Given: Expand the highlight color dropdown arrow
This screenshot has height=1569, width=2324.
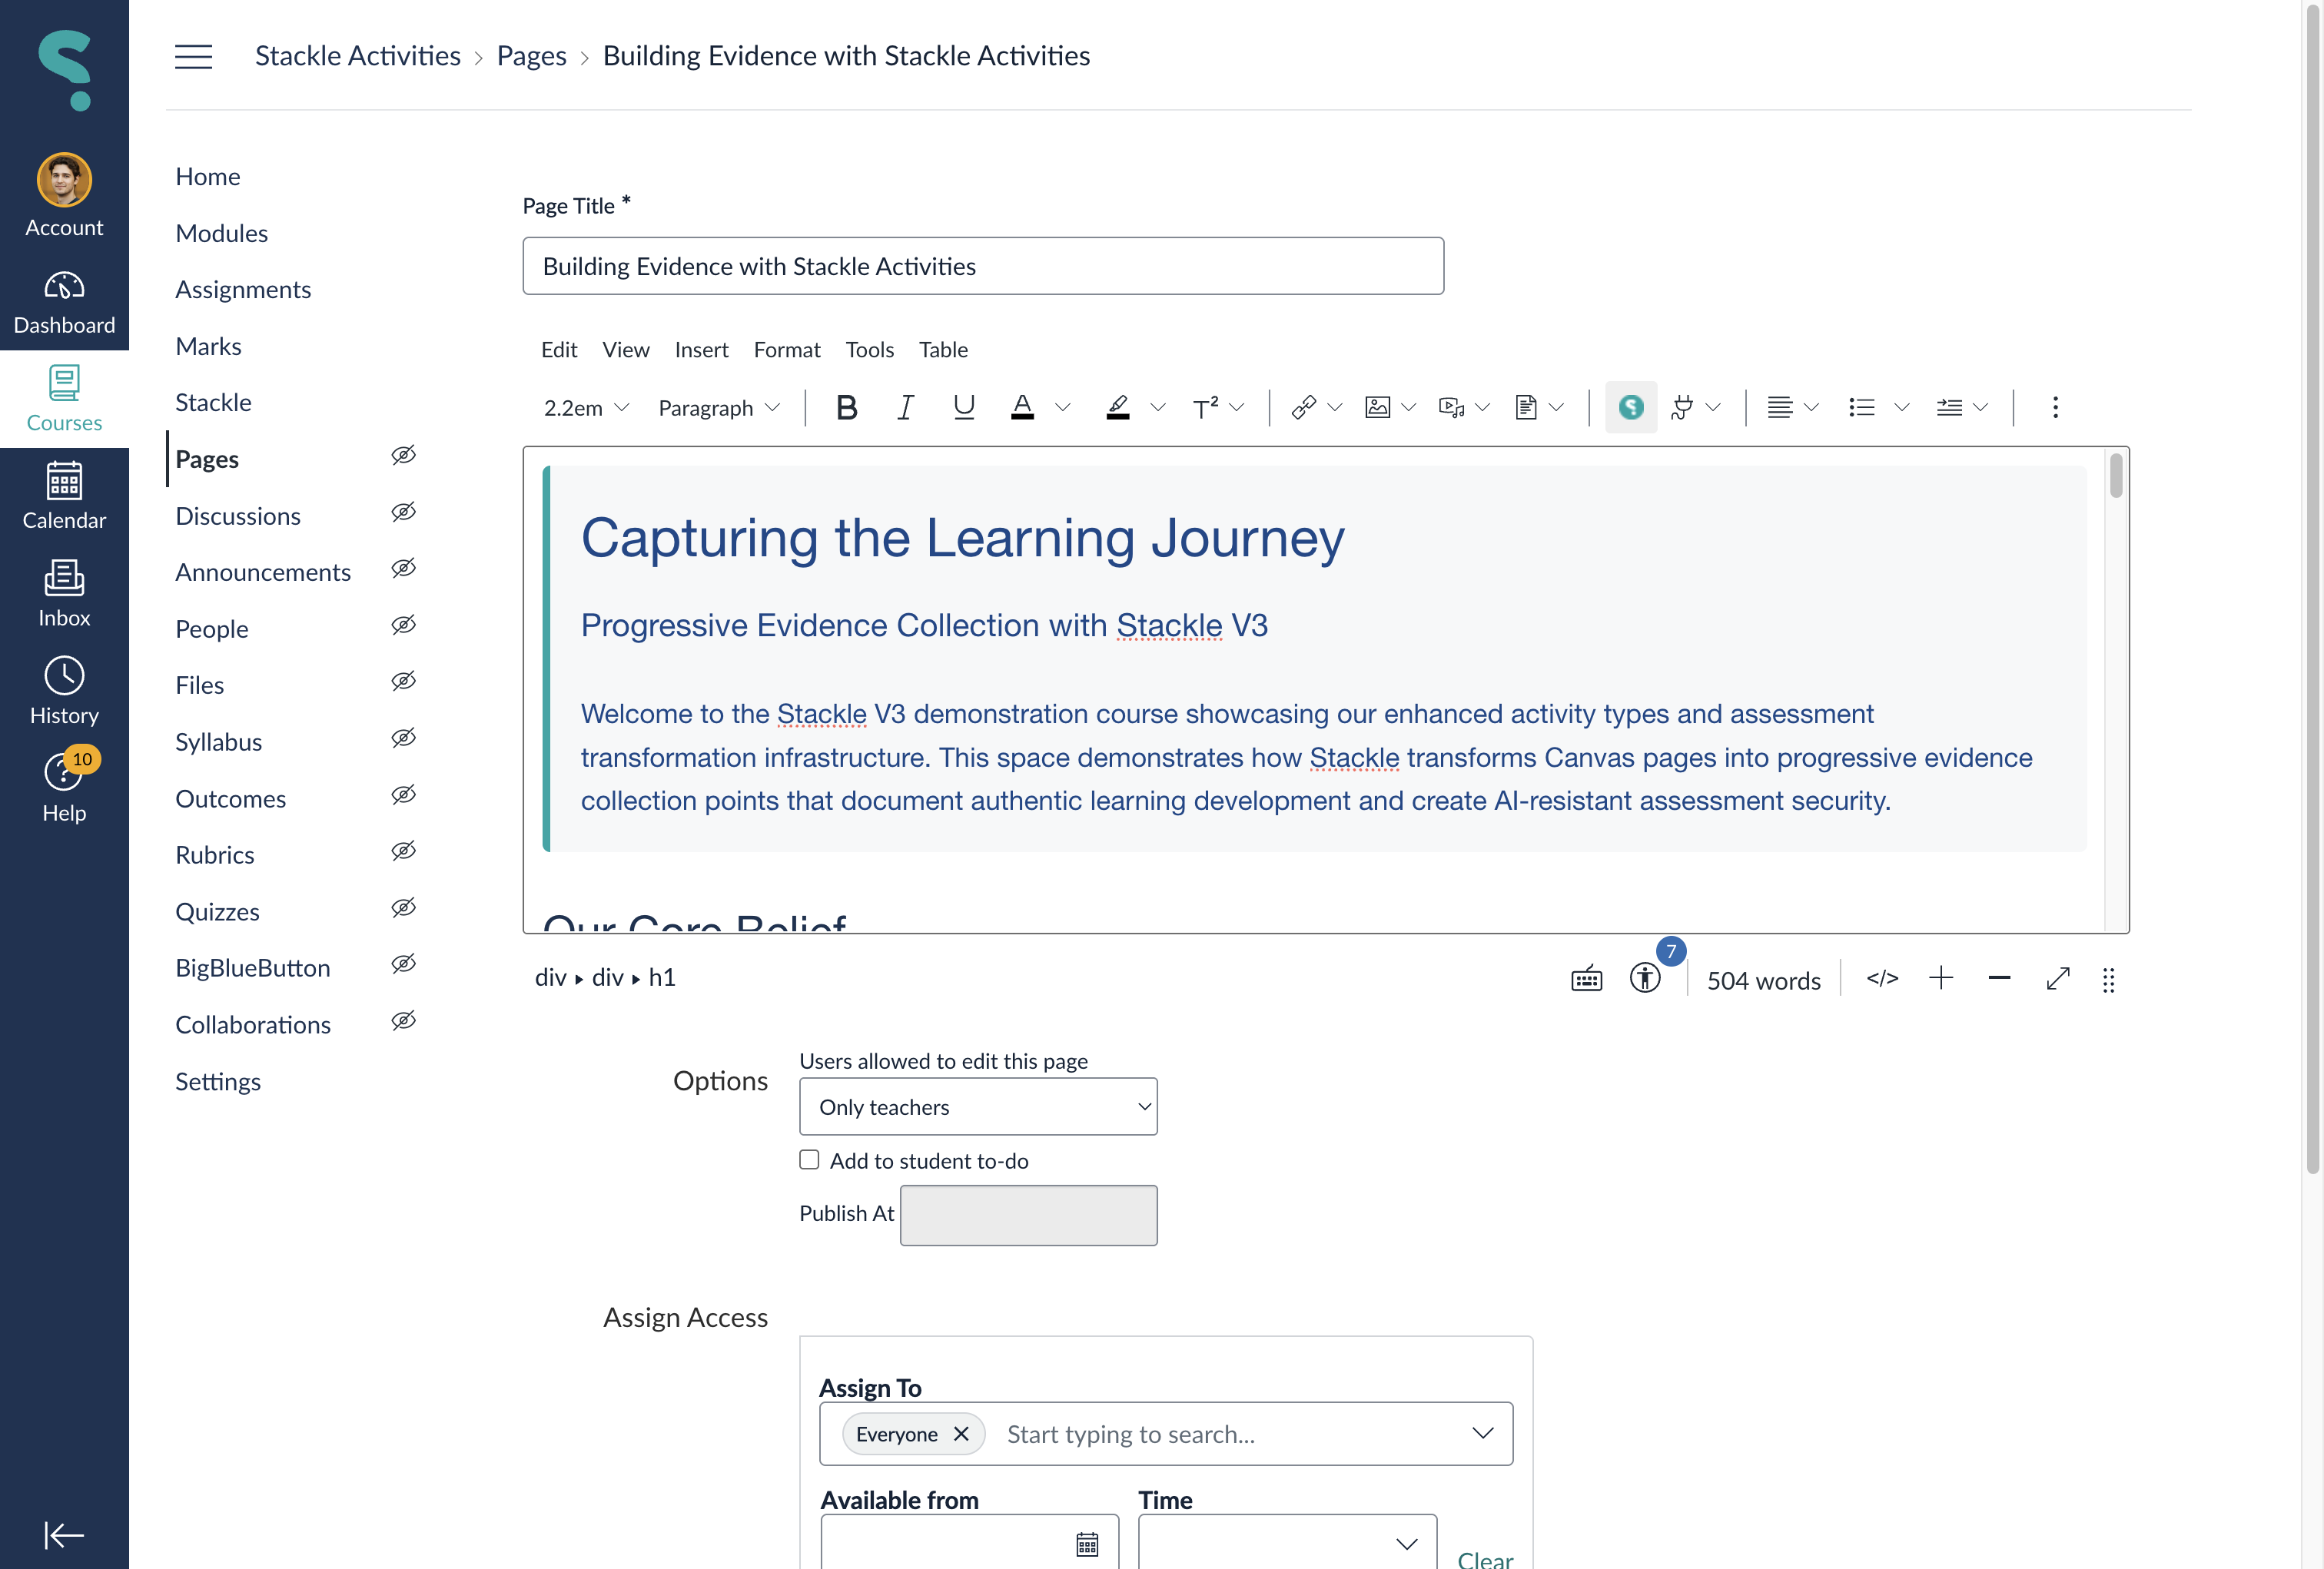Looking at the screenshot, I should tap(1158, 408).
